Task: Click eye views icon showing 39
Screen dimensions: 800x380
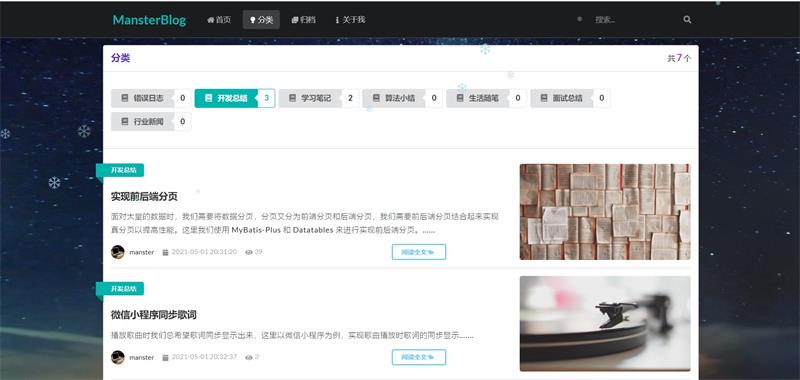Action: 249,252
